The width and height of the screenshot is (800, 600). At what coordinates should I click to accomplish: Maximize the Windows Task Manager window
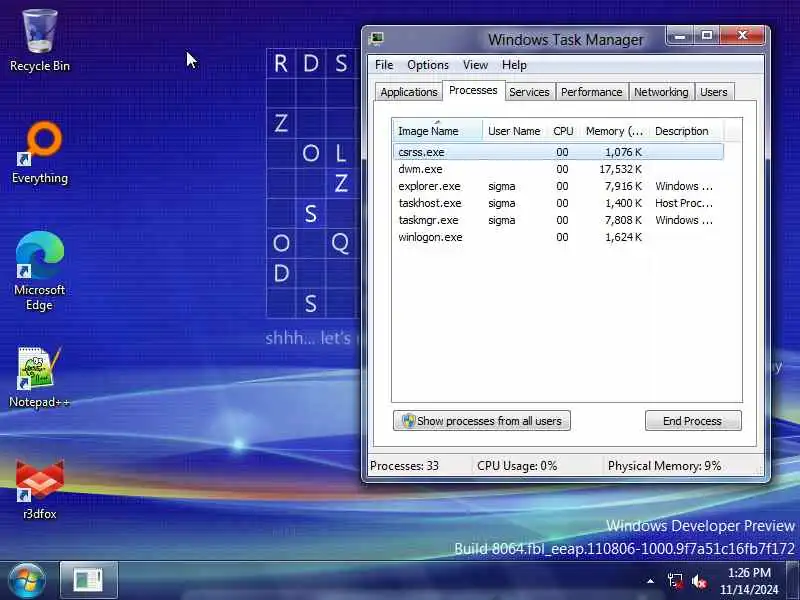[707, 36]
